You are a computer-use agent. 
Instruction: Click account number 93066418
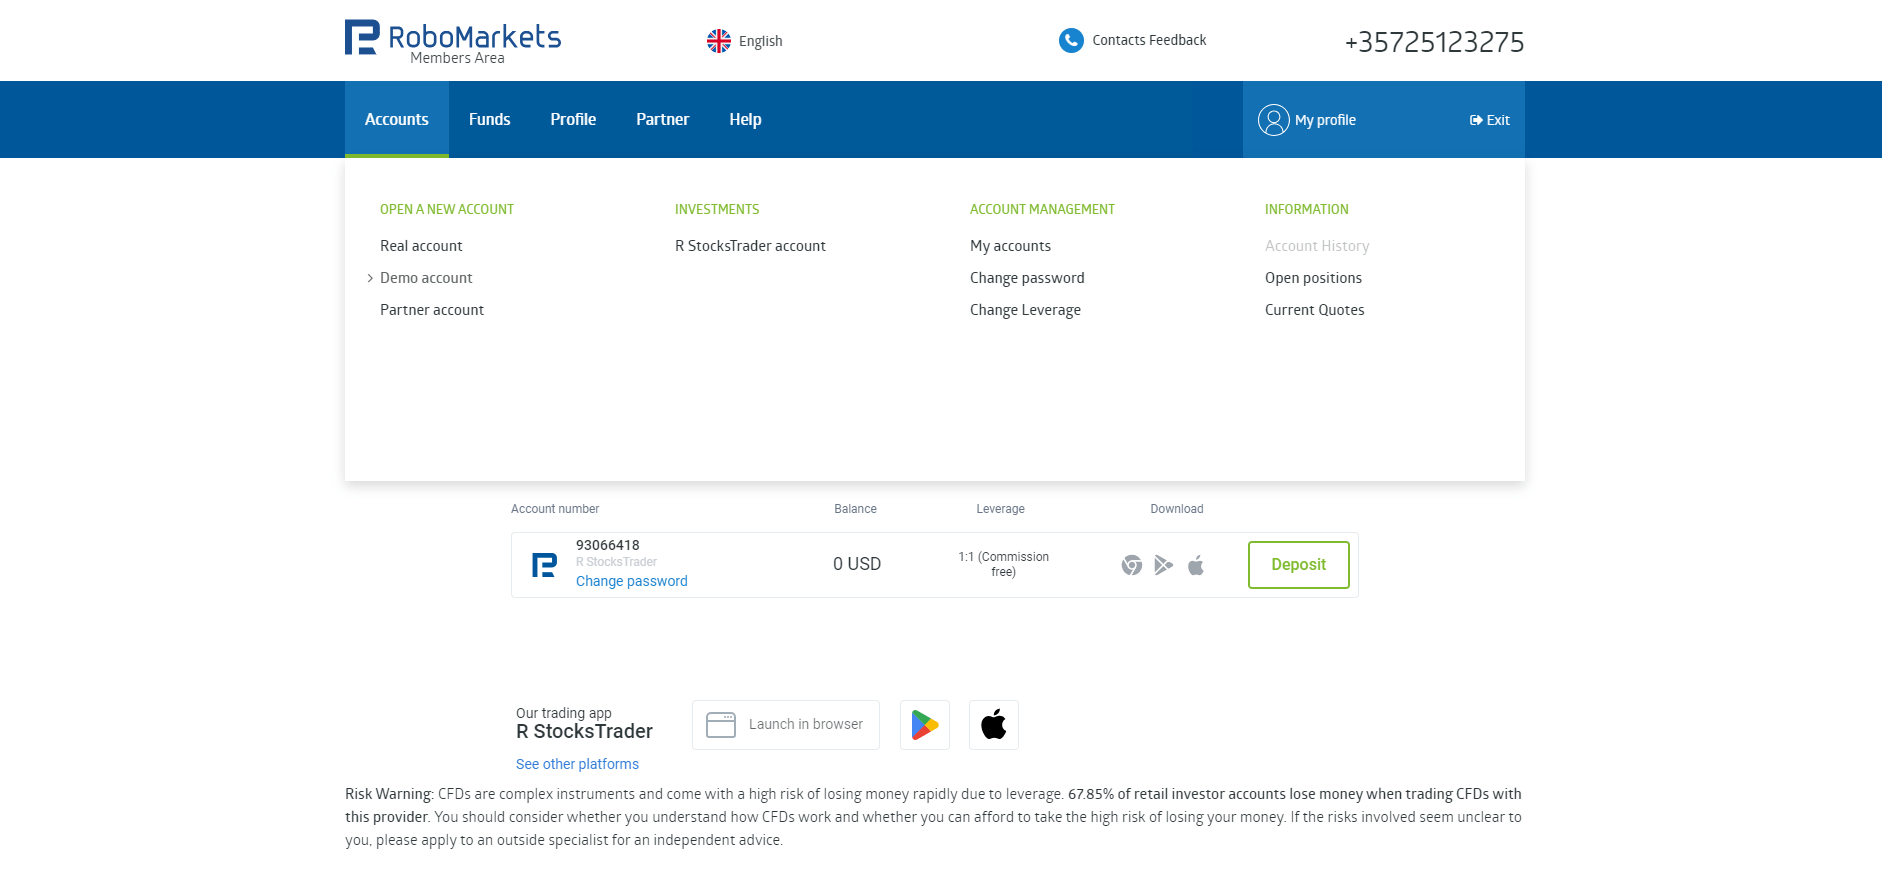click(608, 545)
